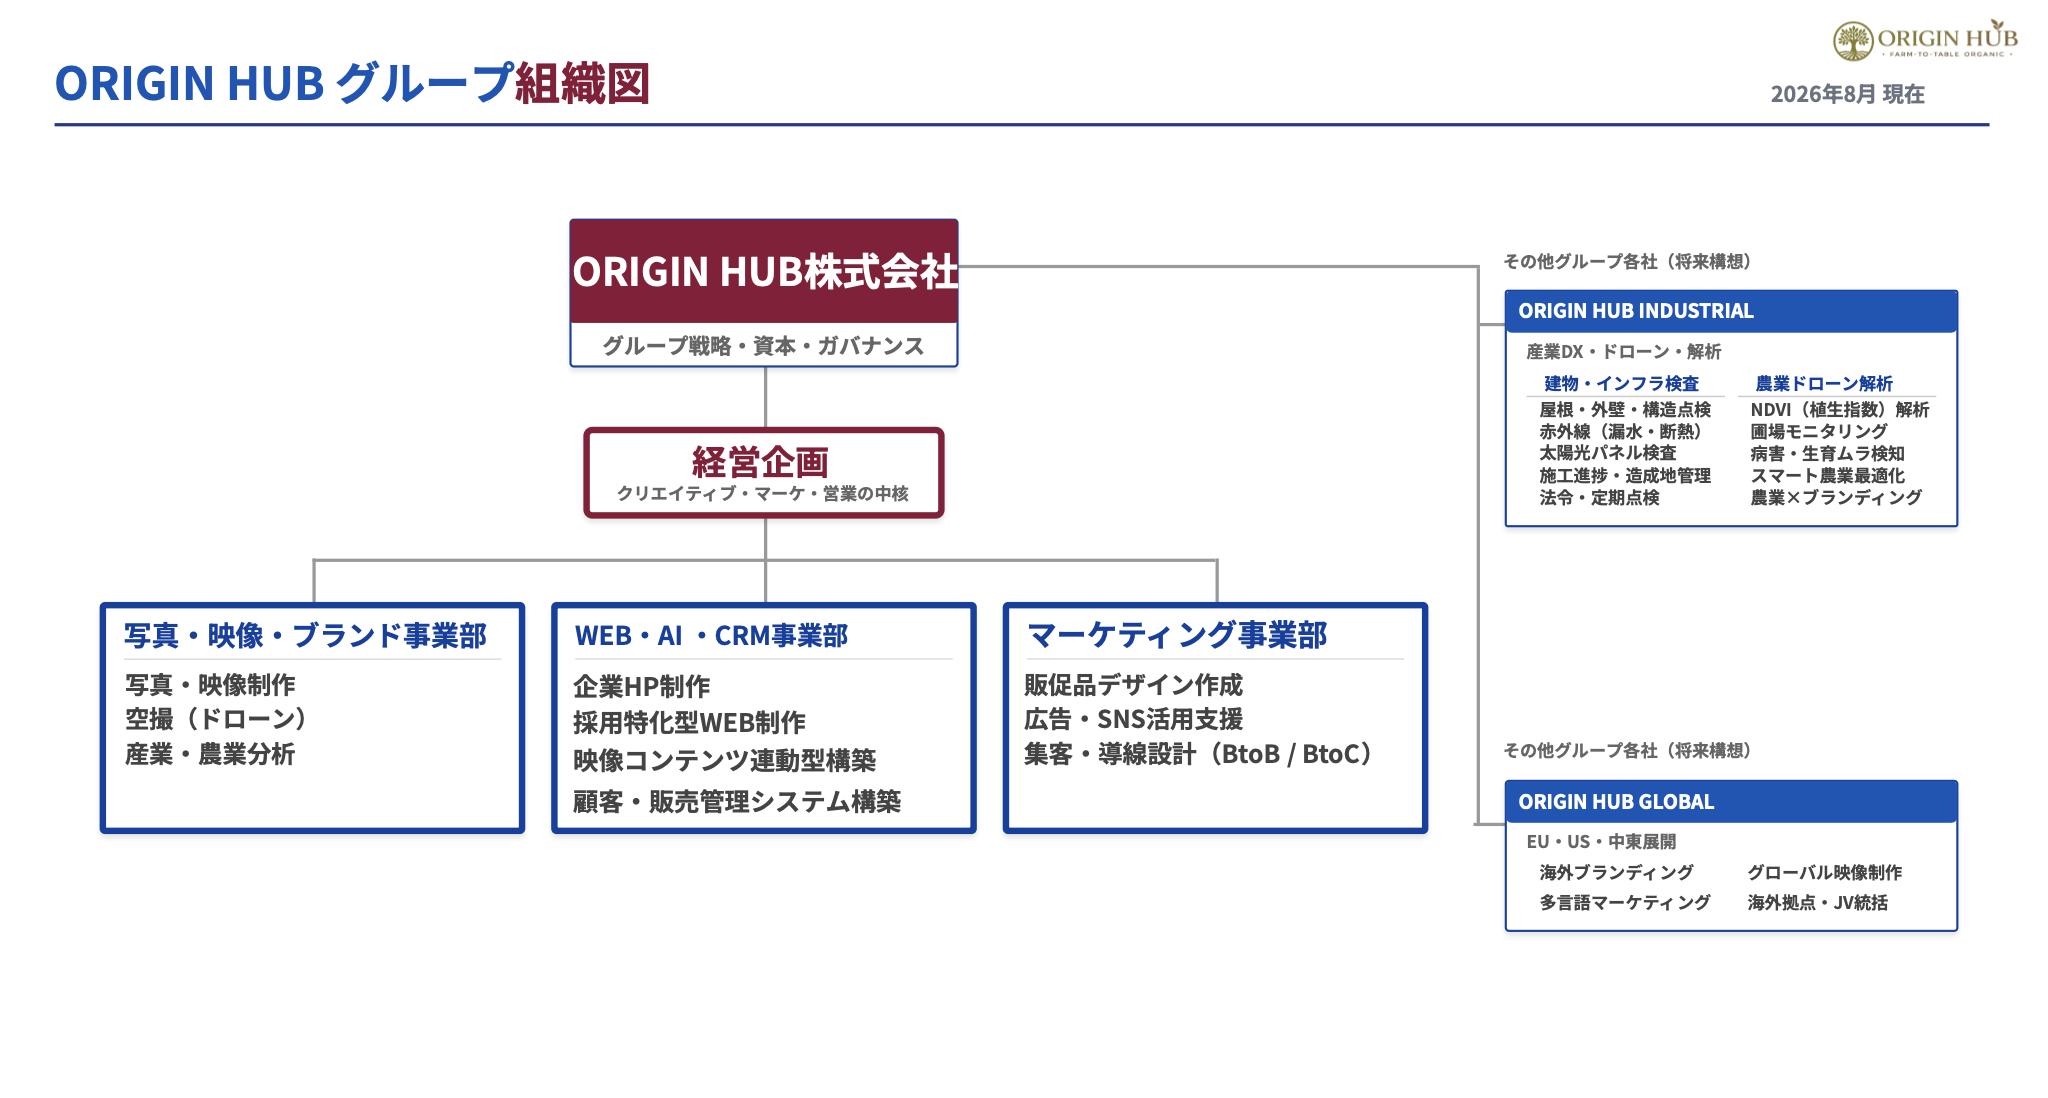Click 農業ドローン解析 column heading
This screenshot has width=2048, height=1098.
click(1824, 384)
